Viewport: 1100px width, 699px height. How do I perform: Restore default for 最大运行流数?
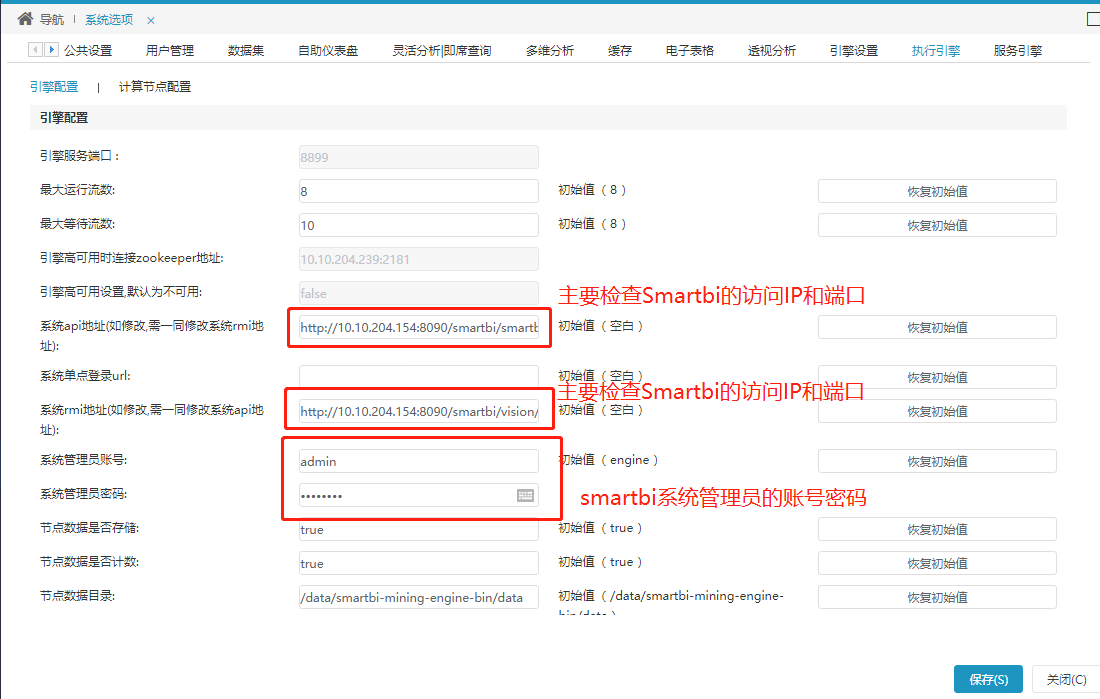pyautogui.click(x=937, y=191)
